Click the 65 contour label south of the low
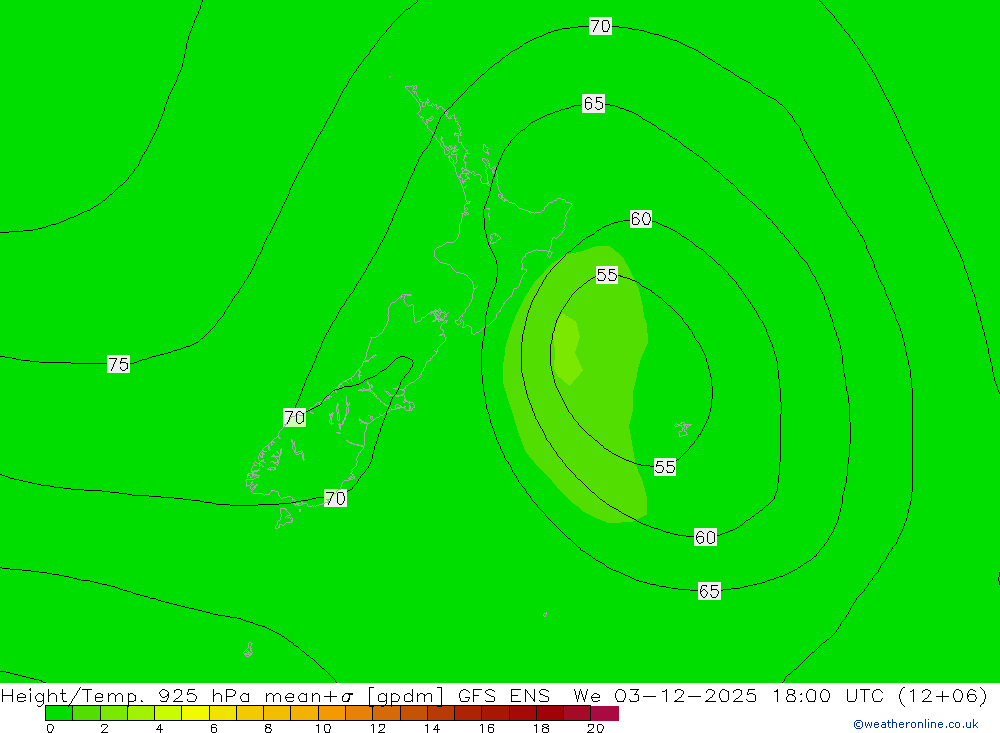Image resolution: width=1000 pixels, height=733 pixels. (709, 591)
